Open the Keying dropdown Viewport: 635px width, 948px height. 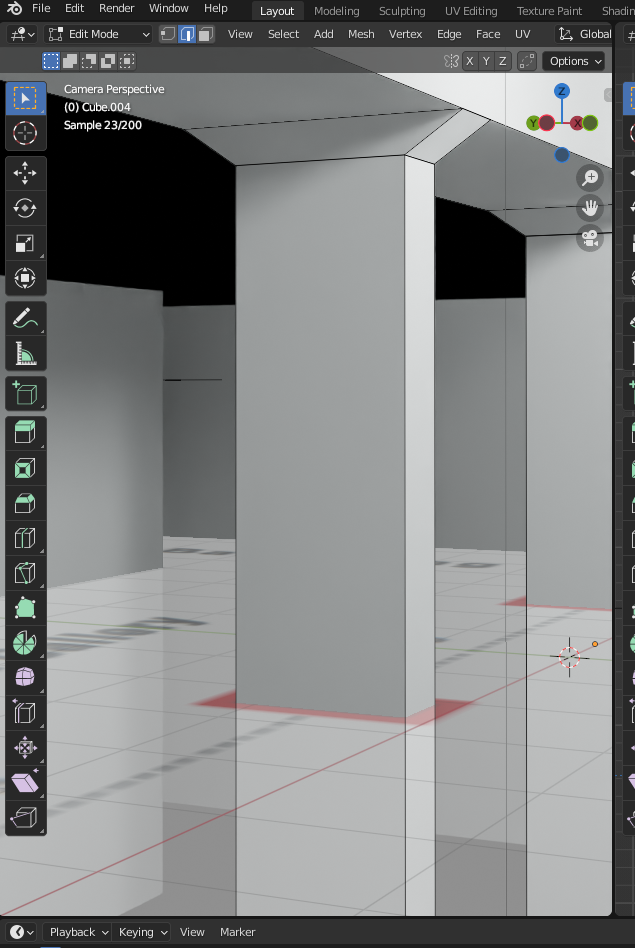143,932
